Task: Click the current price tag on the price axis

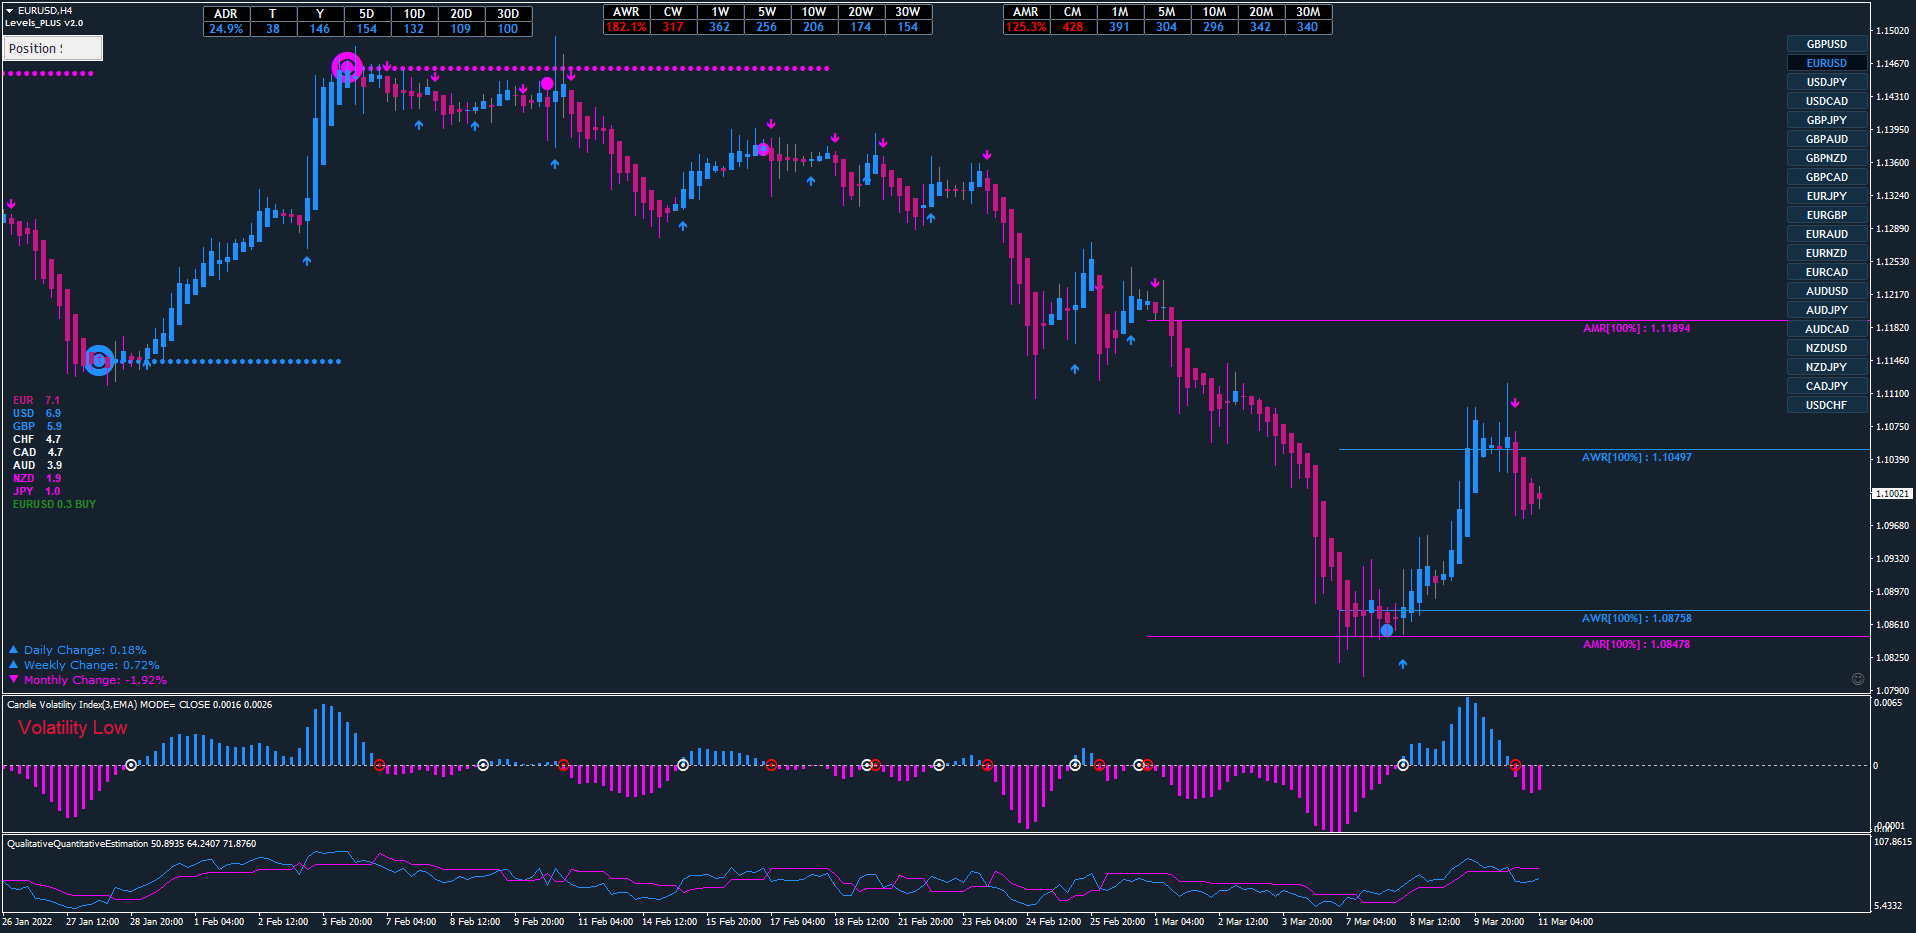Action: point(1891,494)
